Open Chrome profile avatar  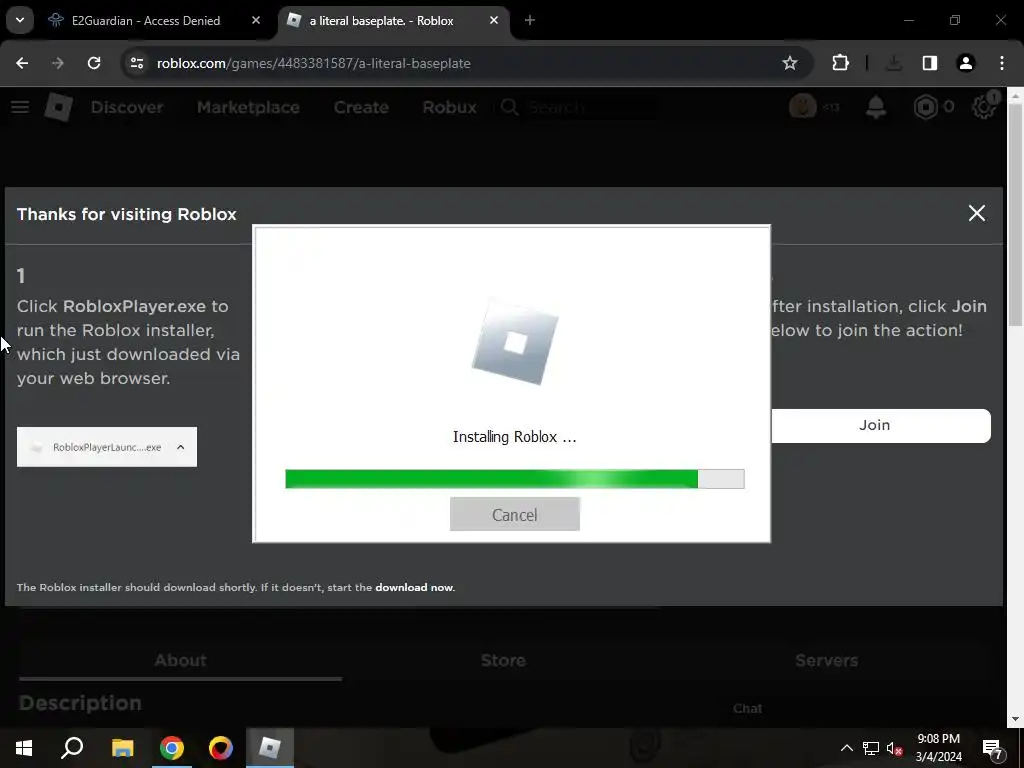[965, 63]
